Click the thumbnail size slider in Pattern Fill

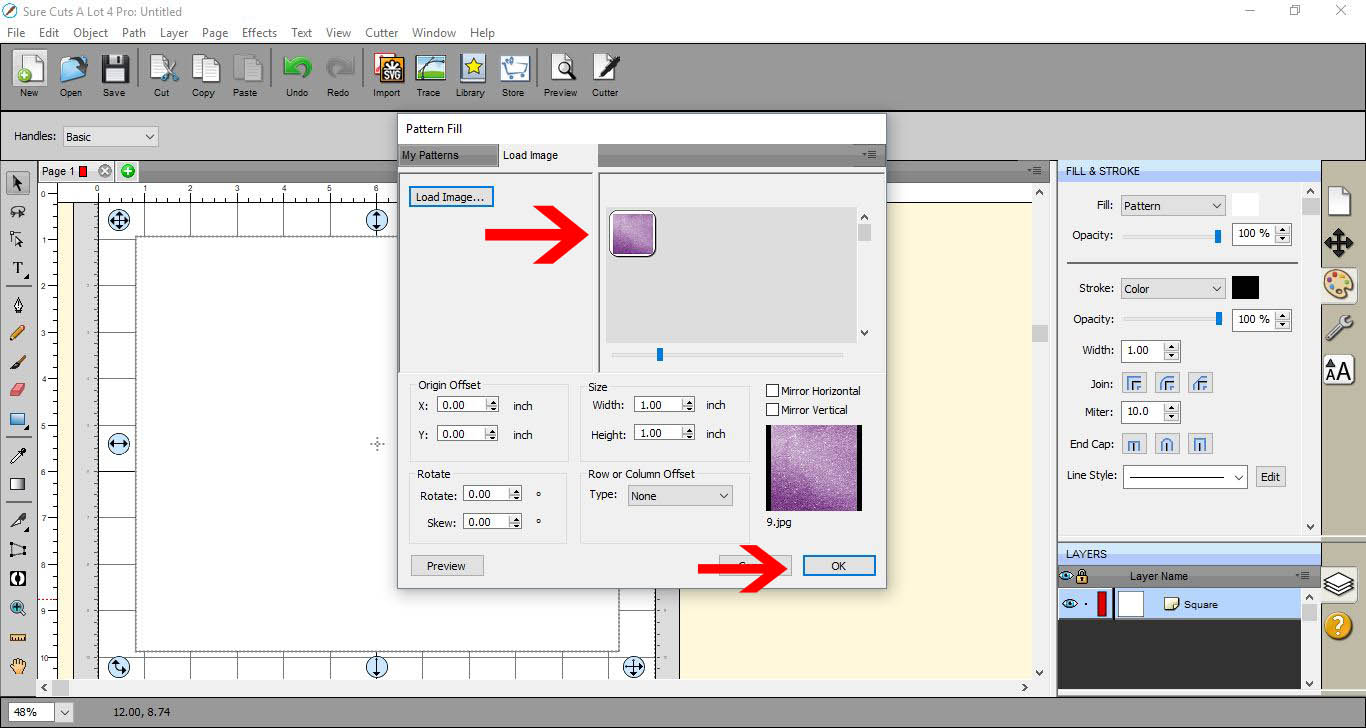click(x=660, y=354)
